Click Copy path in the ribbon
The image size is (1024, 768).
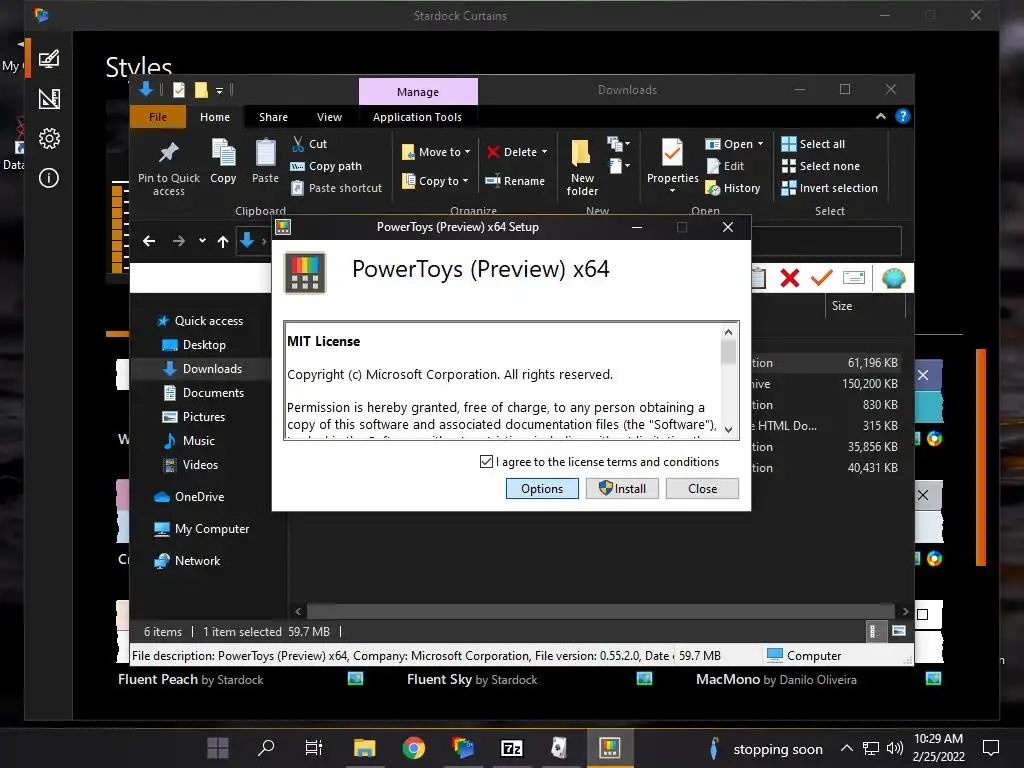326,166
